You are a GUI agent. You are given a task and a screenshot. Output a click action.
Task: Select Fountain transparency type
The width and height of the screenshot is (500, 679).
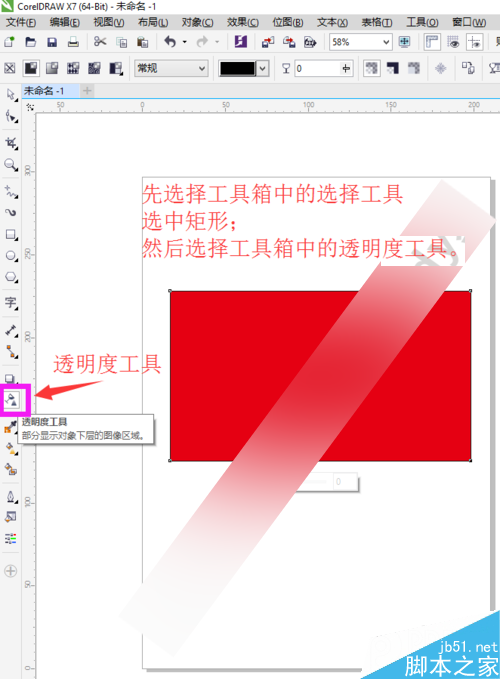click(x=52, y=68)
